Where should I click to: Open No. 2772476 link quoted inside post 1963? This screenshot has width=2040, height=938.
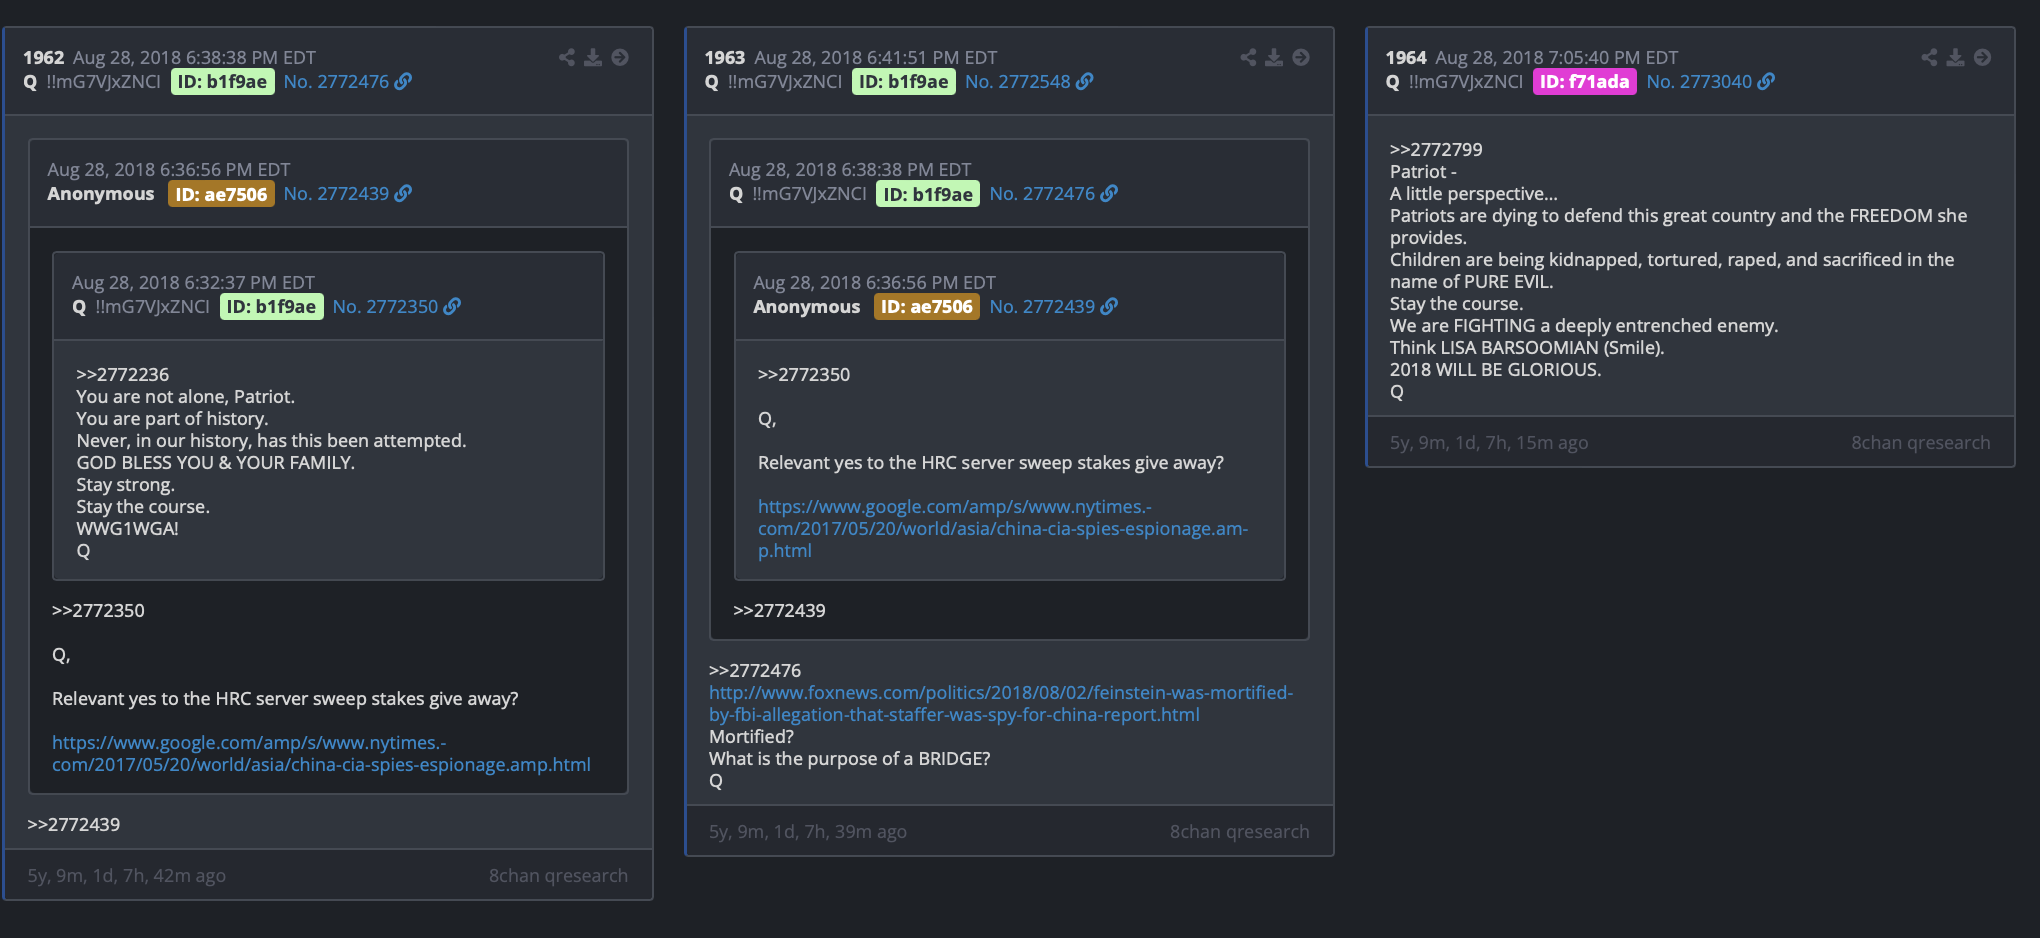[x=1042, y=193]
